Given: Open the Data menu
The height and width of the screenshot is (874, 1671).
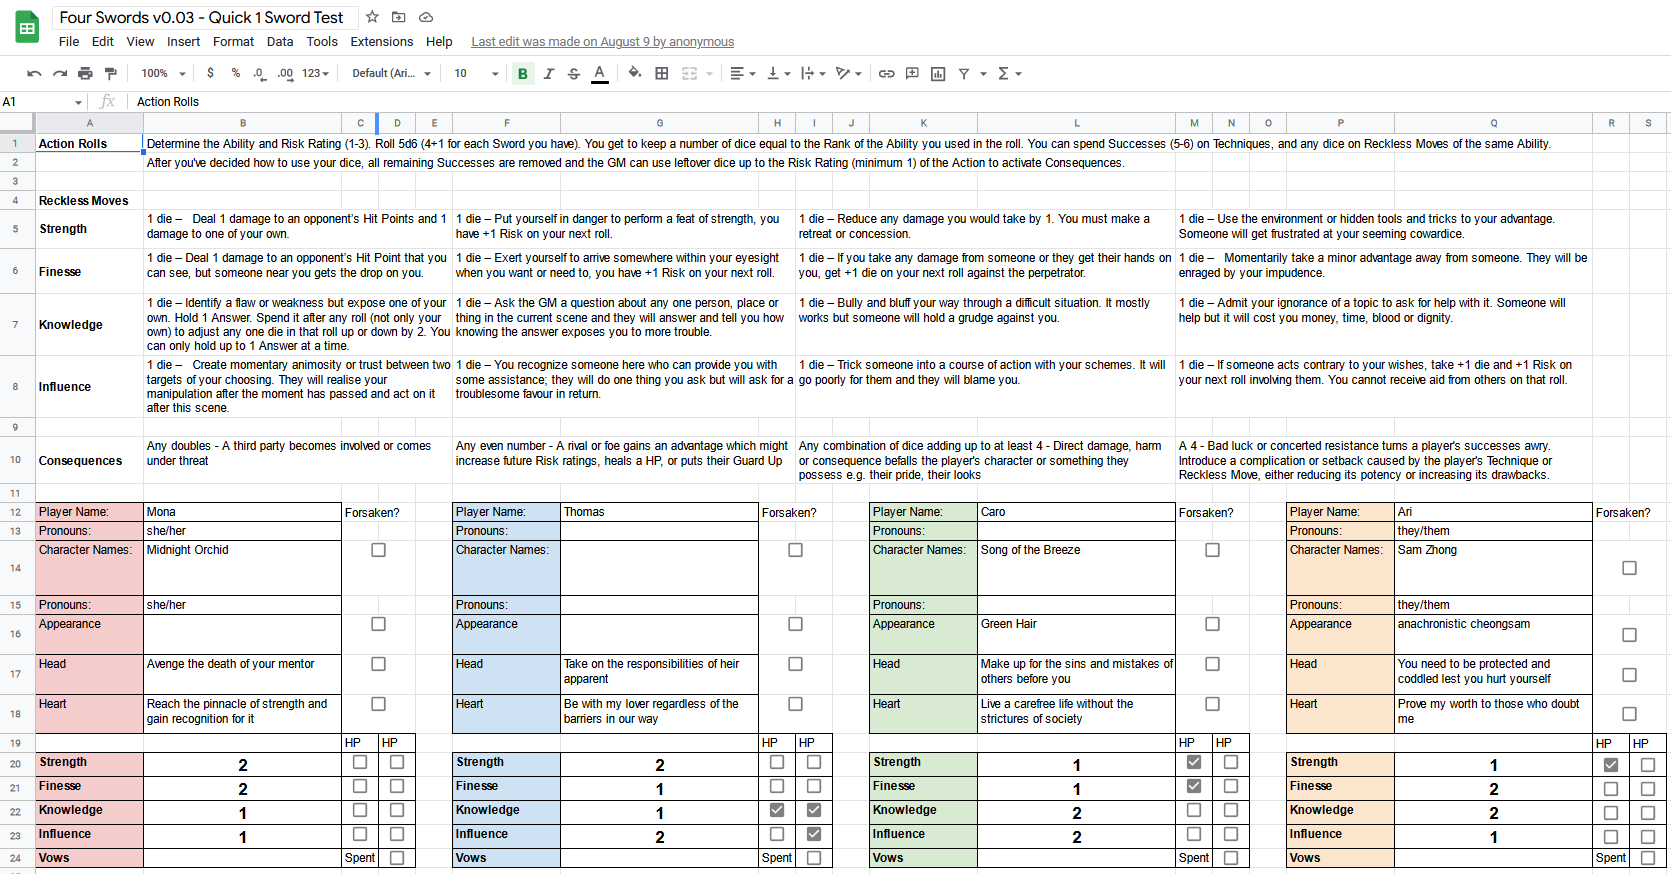Looking at the screenshot, I should tap(280, 42).
